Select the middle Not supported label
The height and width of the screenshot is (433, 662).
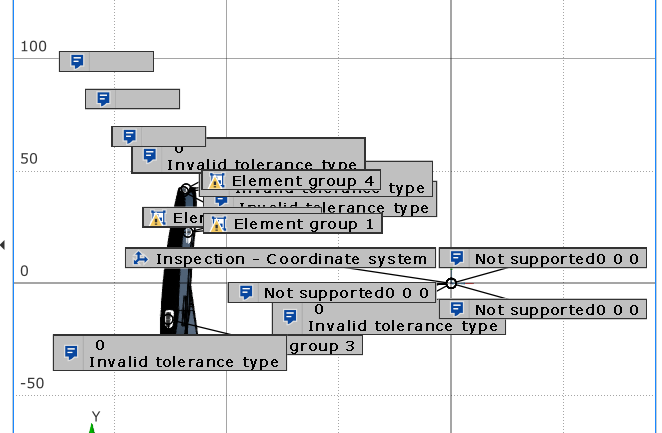coord(343,293)
